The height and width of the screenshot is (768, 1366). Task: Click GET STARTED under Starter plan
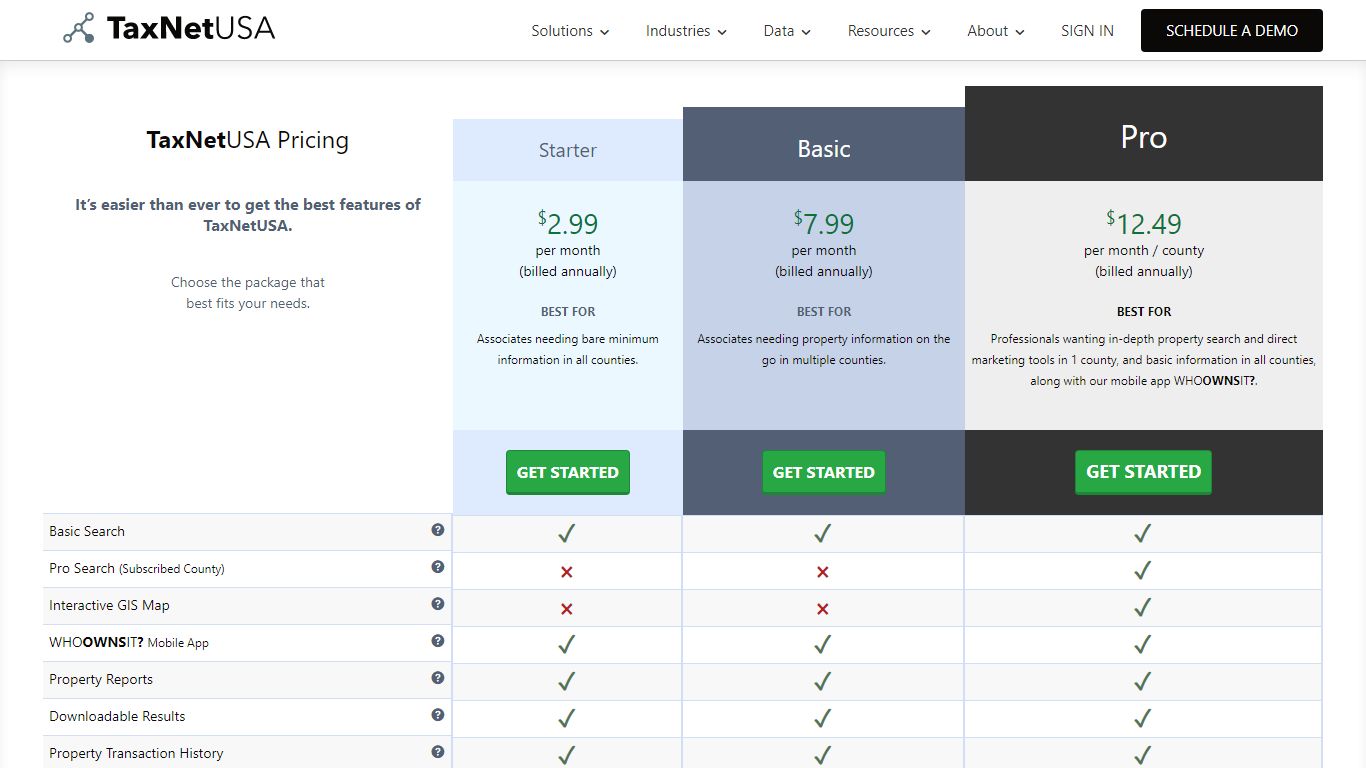click(568, 472)
